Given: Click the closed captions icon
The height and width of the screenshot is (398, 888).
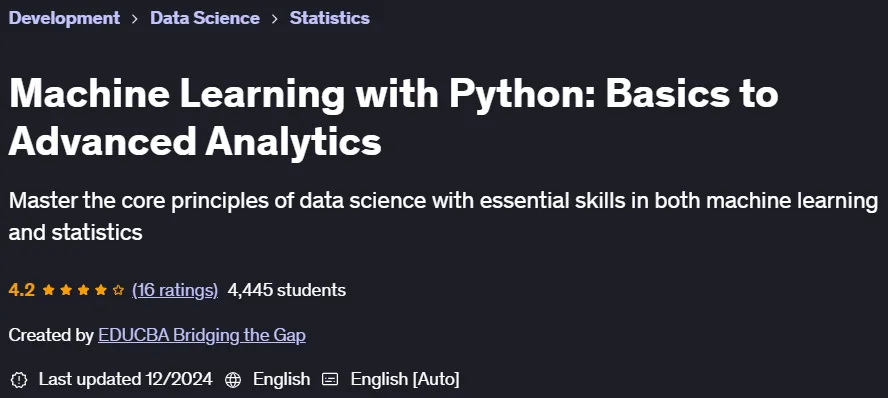Looking at the screenshot, I should pyautogui.click(x=330, y=379).
